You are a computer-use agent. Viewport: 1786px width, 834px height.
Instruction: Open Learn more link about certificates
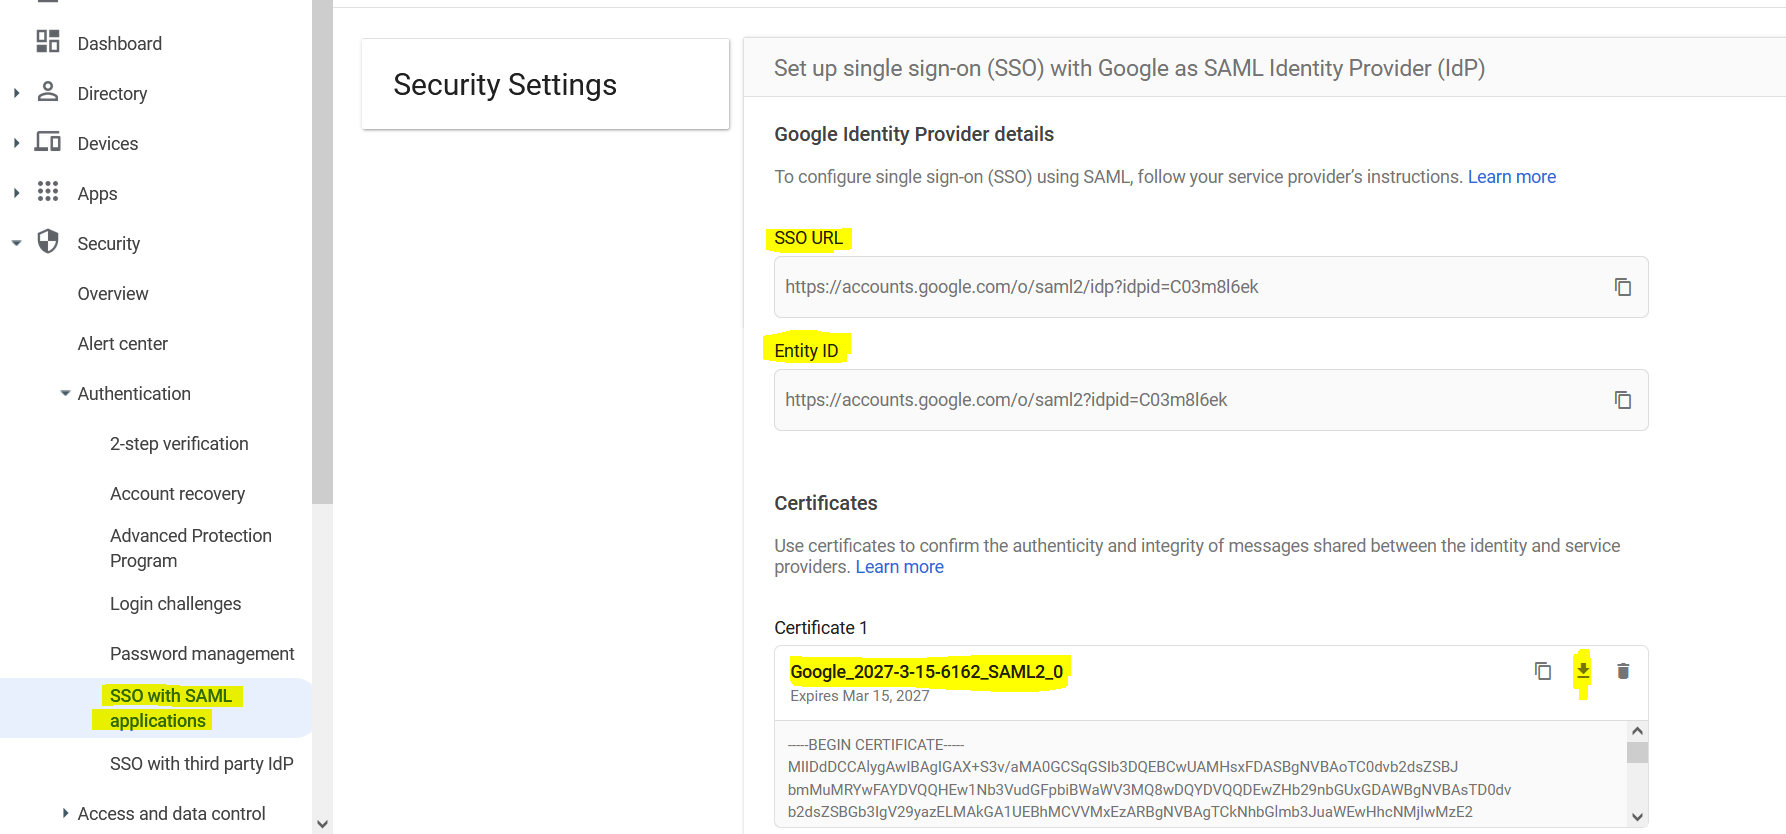(x=899, y=567)
